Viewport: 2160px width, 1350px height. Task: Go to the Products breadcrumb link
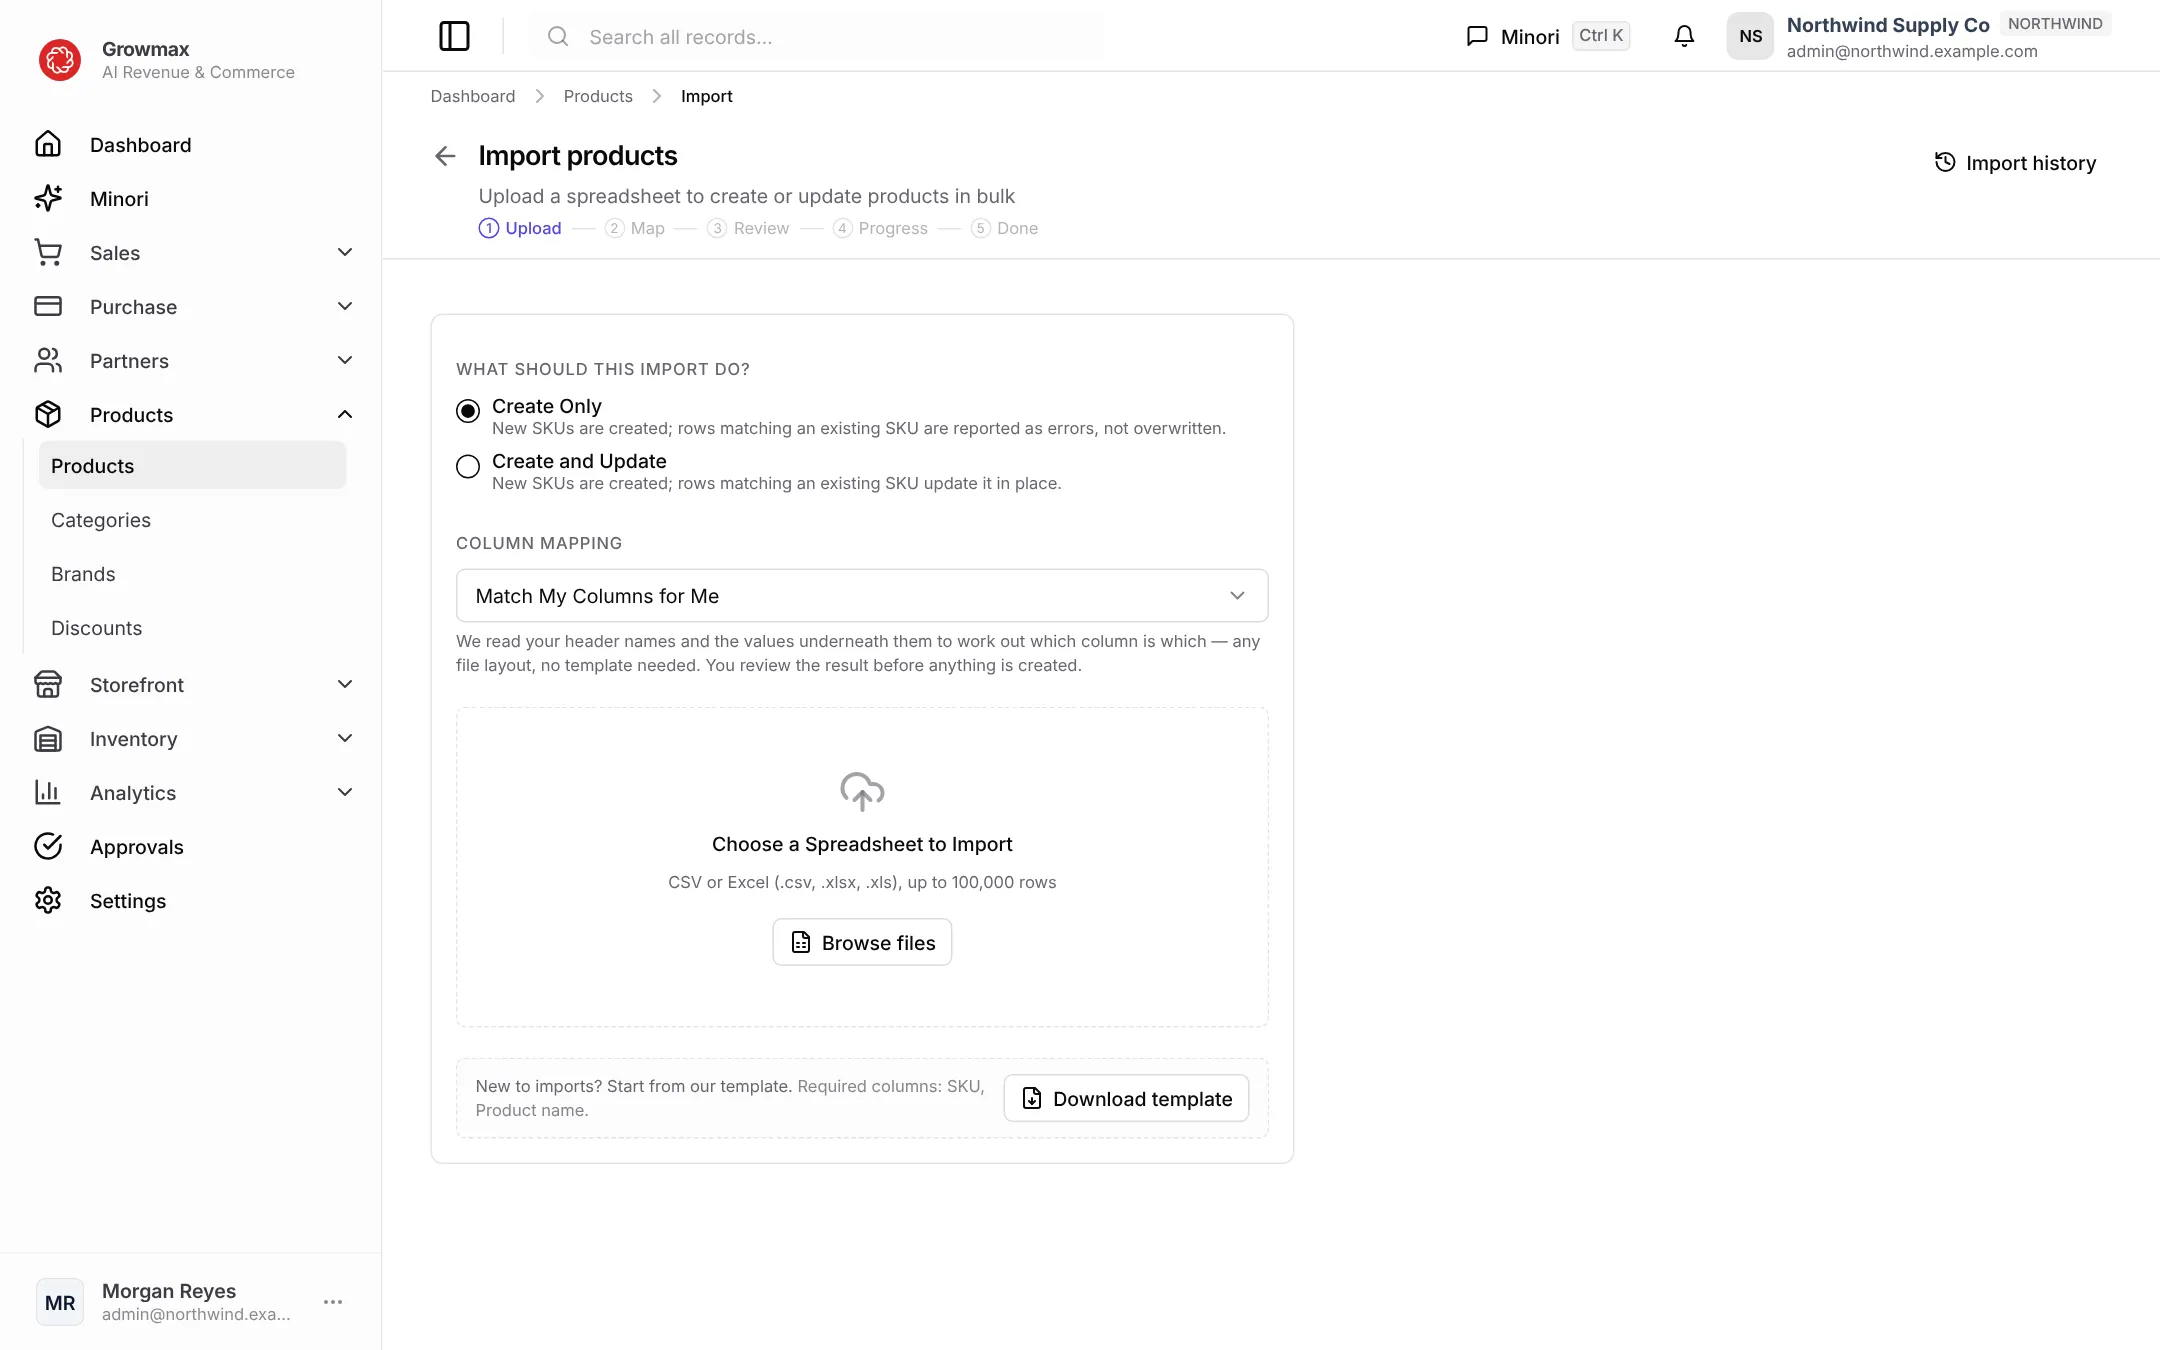(598, 96)
